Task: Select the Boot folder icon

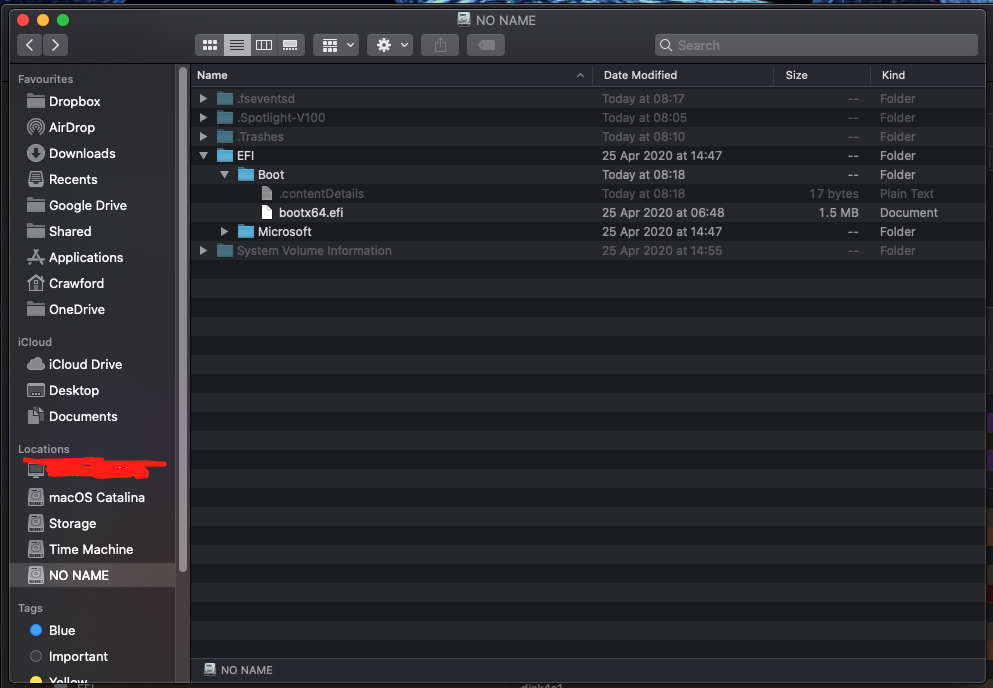Action: (x=246, y=174)
